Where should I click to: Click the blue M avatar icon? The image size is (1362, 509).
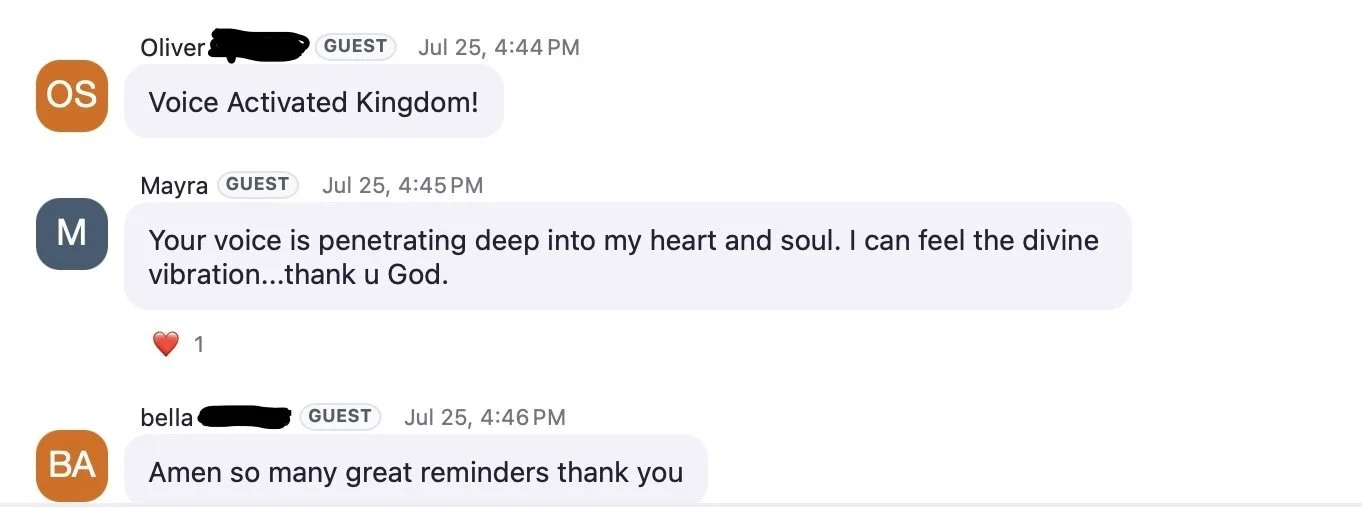72,234
